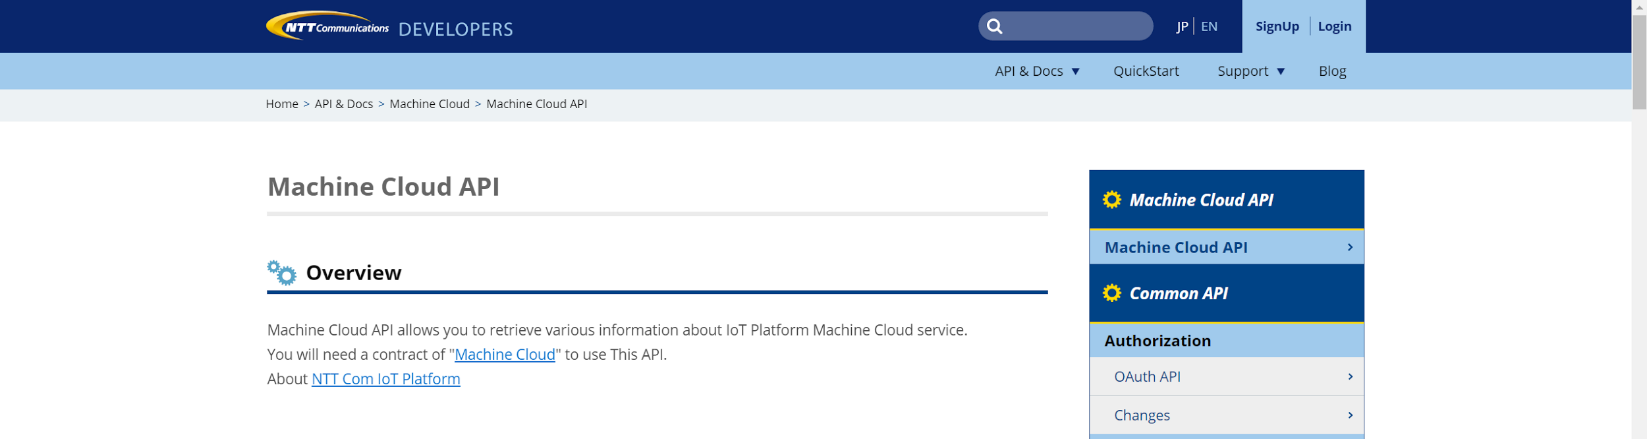Switch language to JP
The image size is (1647, 439).
click(1182, 27)
